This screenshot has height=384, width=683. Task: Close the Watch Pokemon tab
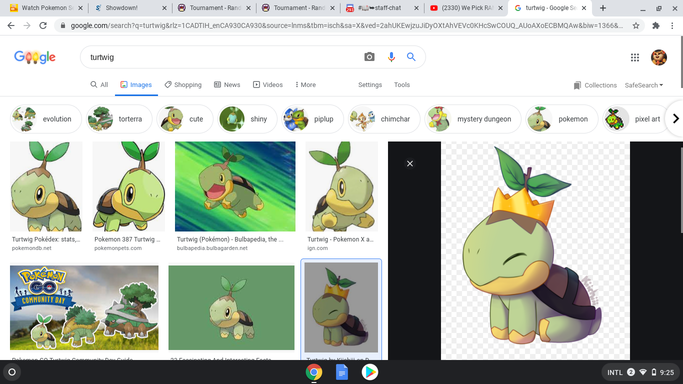click(x=80, y=8)
